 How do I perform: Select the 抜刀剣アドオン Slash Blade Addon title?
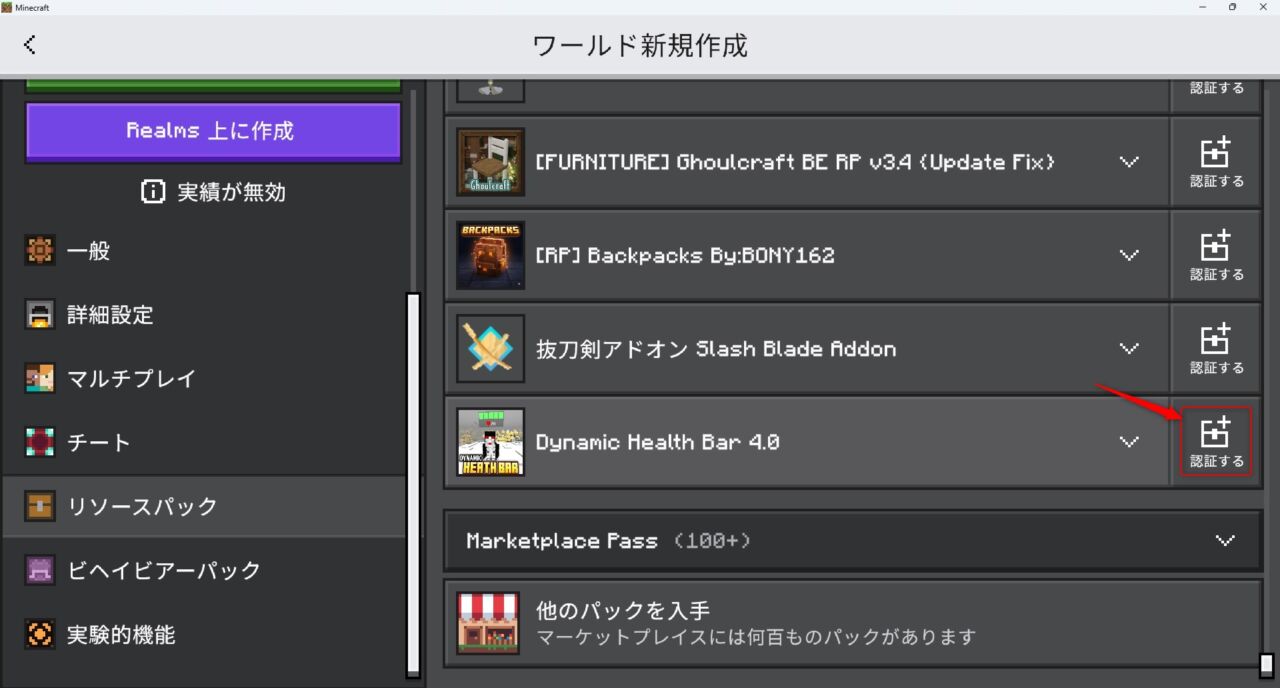[x=716, y=349]
